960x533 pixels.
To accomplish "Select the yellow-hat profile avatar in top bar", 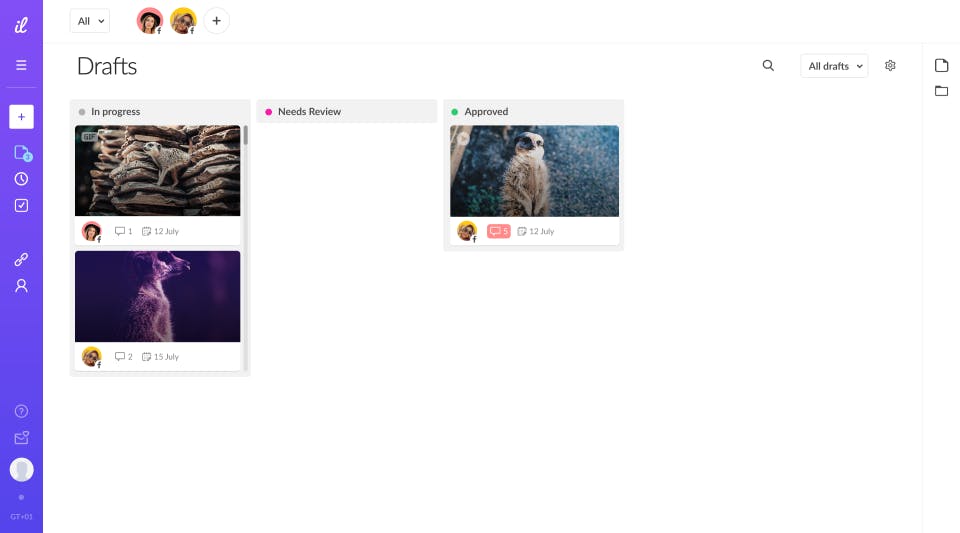I will [183, 21].
